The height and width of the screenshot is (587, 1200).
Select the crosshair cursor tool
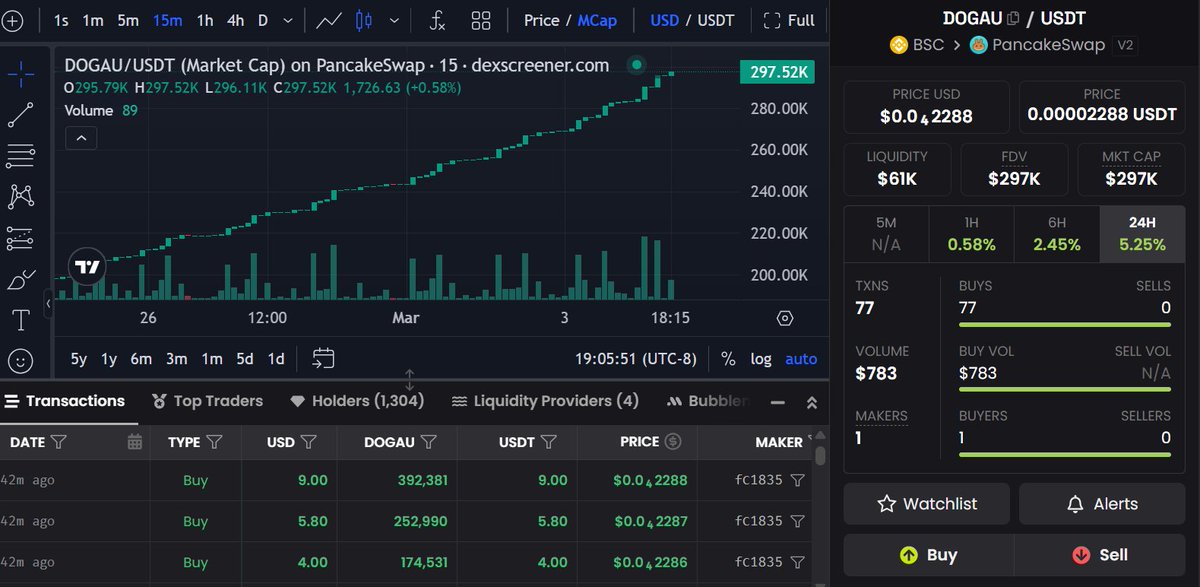click(21, 72)
